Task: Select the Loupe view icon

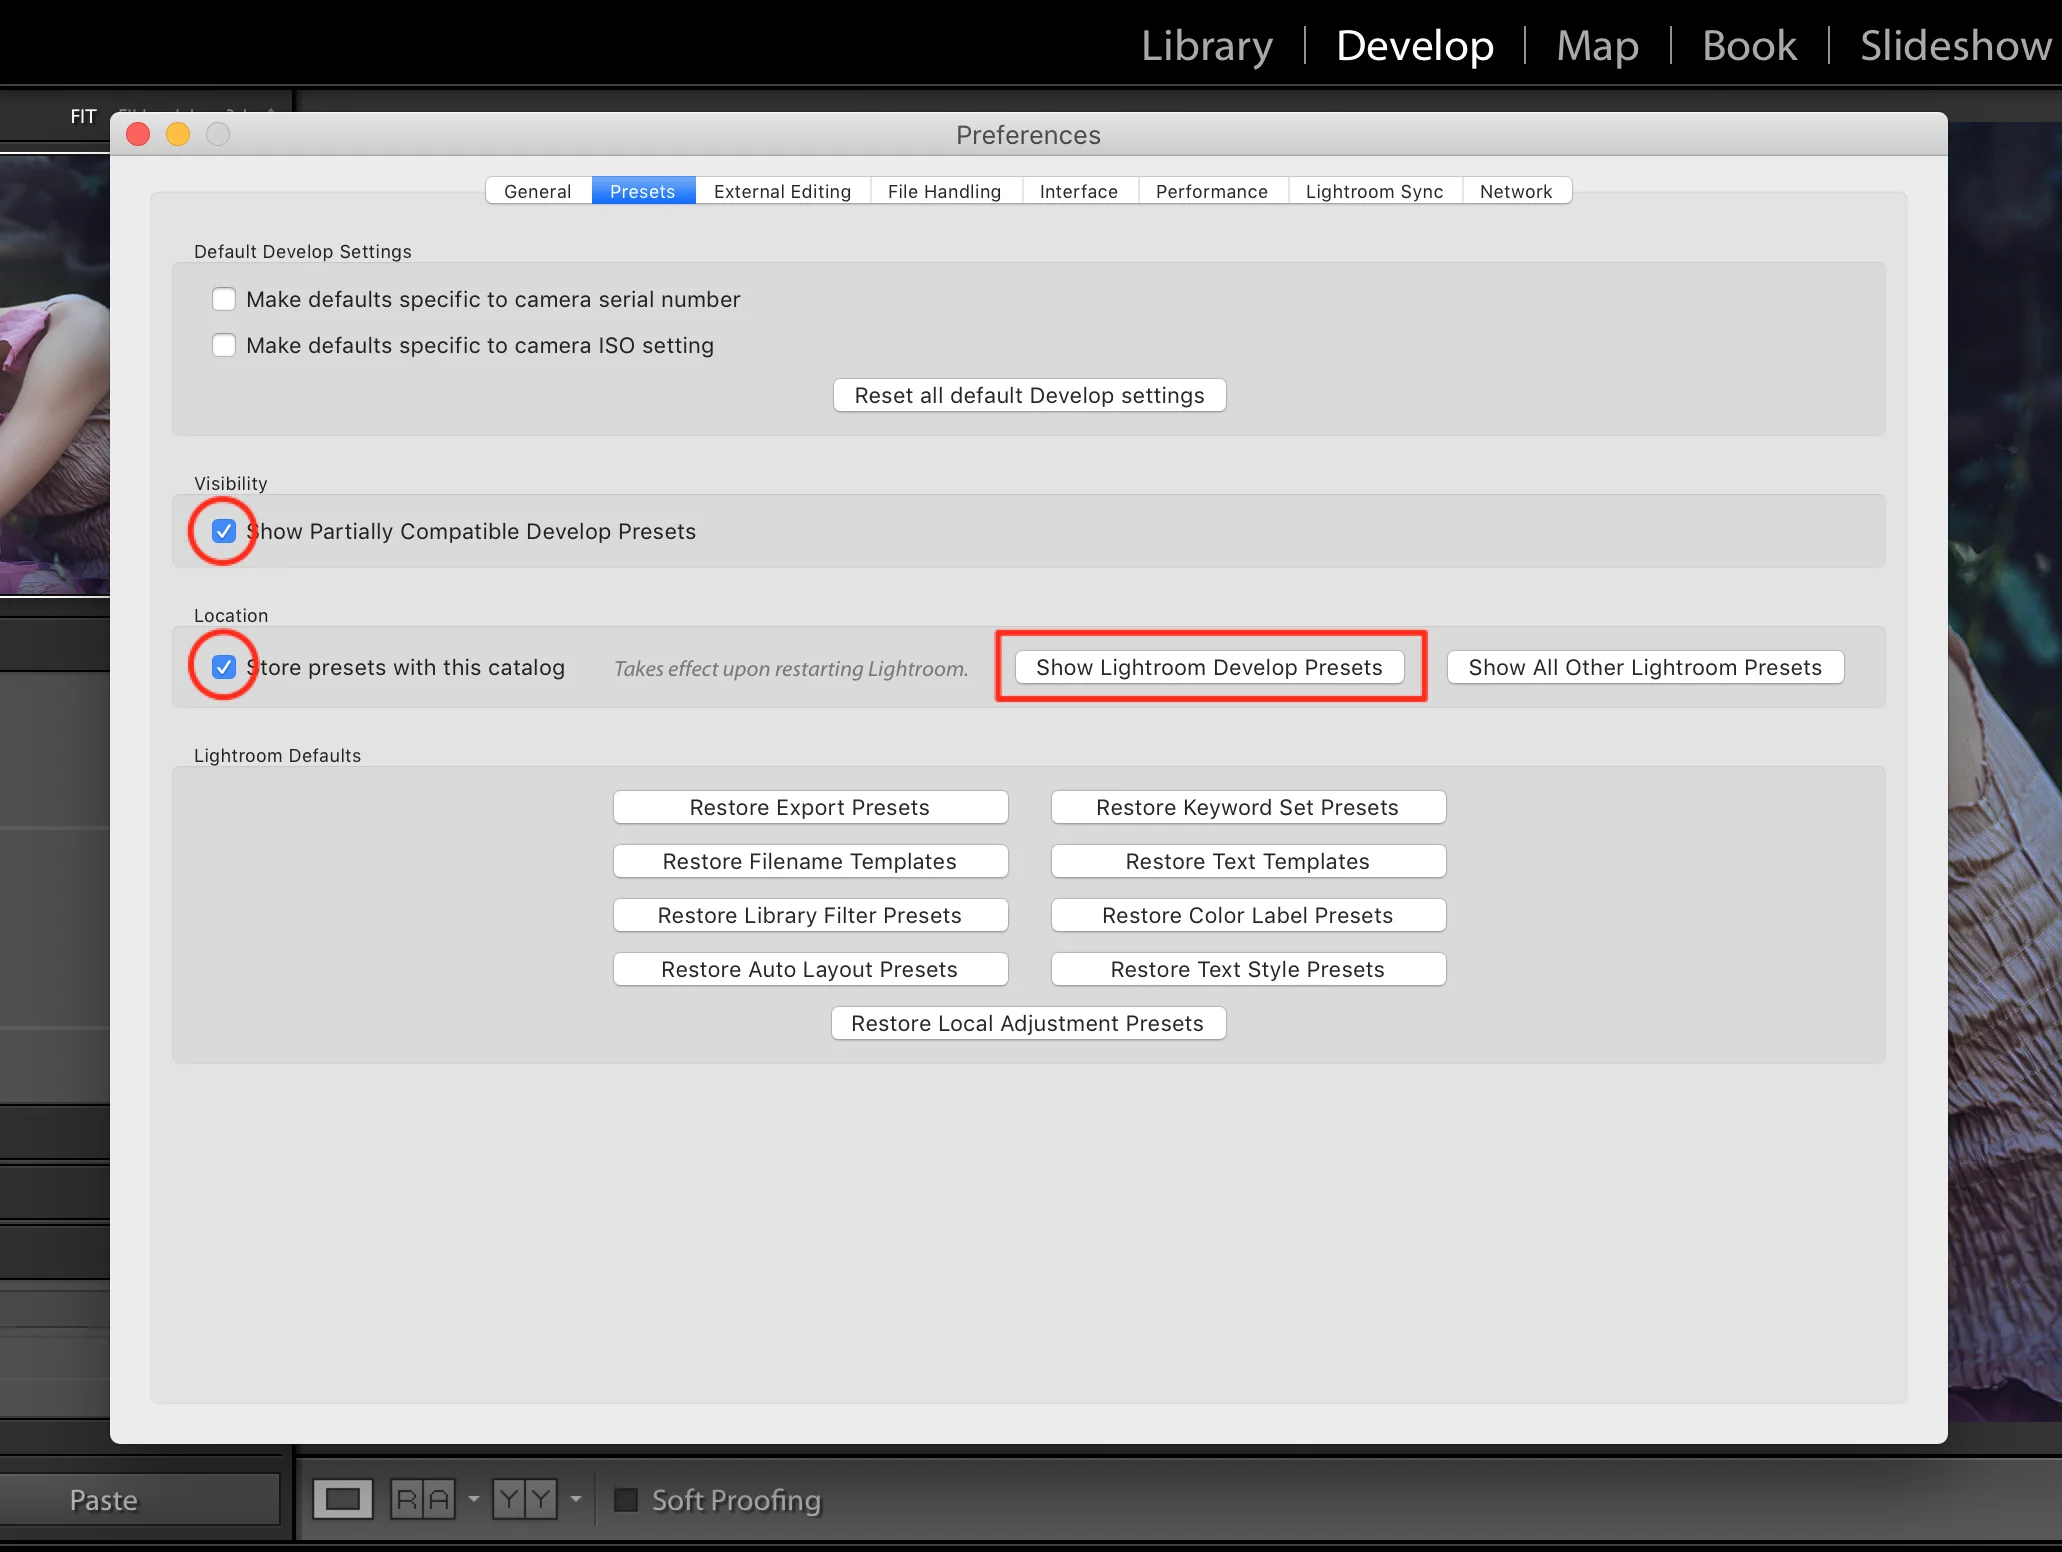Action: [x=343, y=1499]
